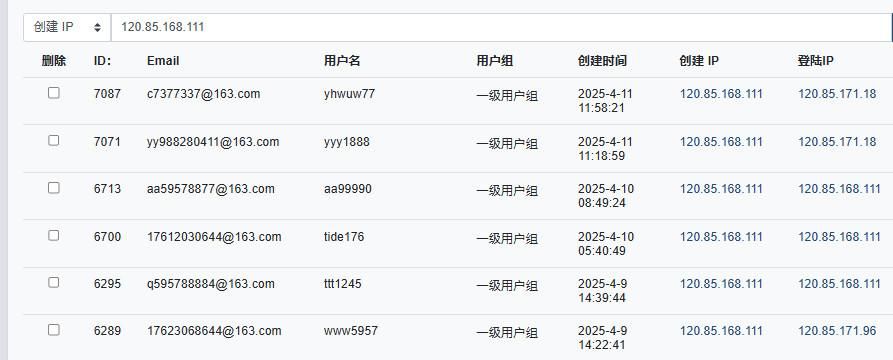Mark the checkbox for ID 6295
Image resolution: width=893 pixels, height=360 pixels.
pyautogui.click(x=54, y=283)
